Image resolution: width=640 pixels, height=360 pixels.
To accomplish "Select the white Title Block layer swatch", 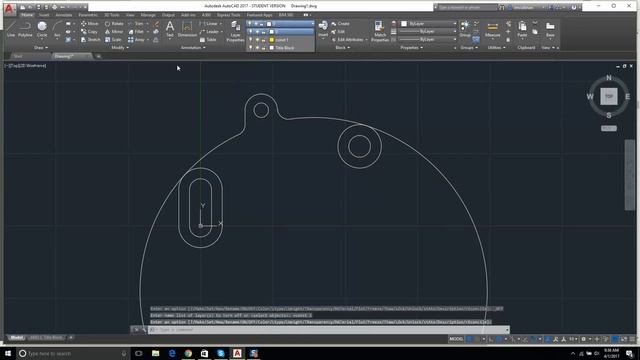I will 271,48.
